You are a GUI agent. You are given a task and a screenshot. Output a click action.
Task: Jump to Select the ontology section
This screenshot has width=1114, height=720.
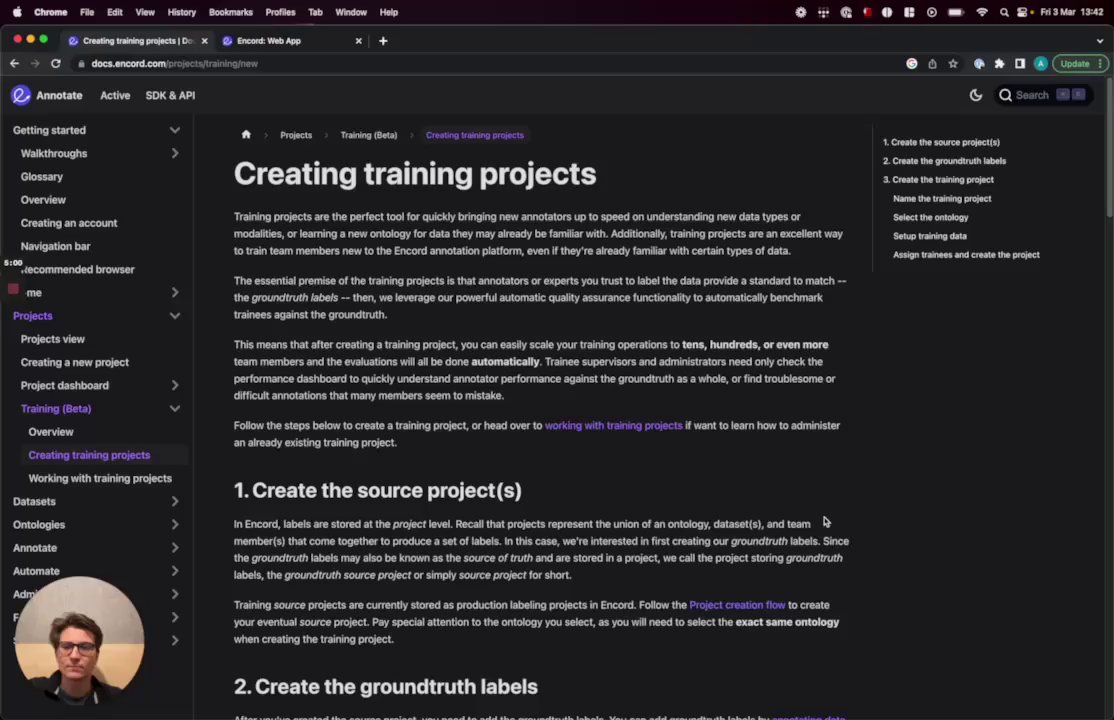930,217
